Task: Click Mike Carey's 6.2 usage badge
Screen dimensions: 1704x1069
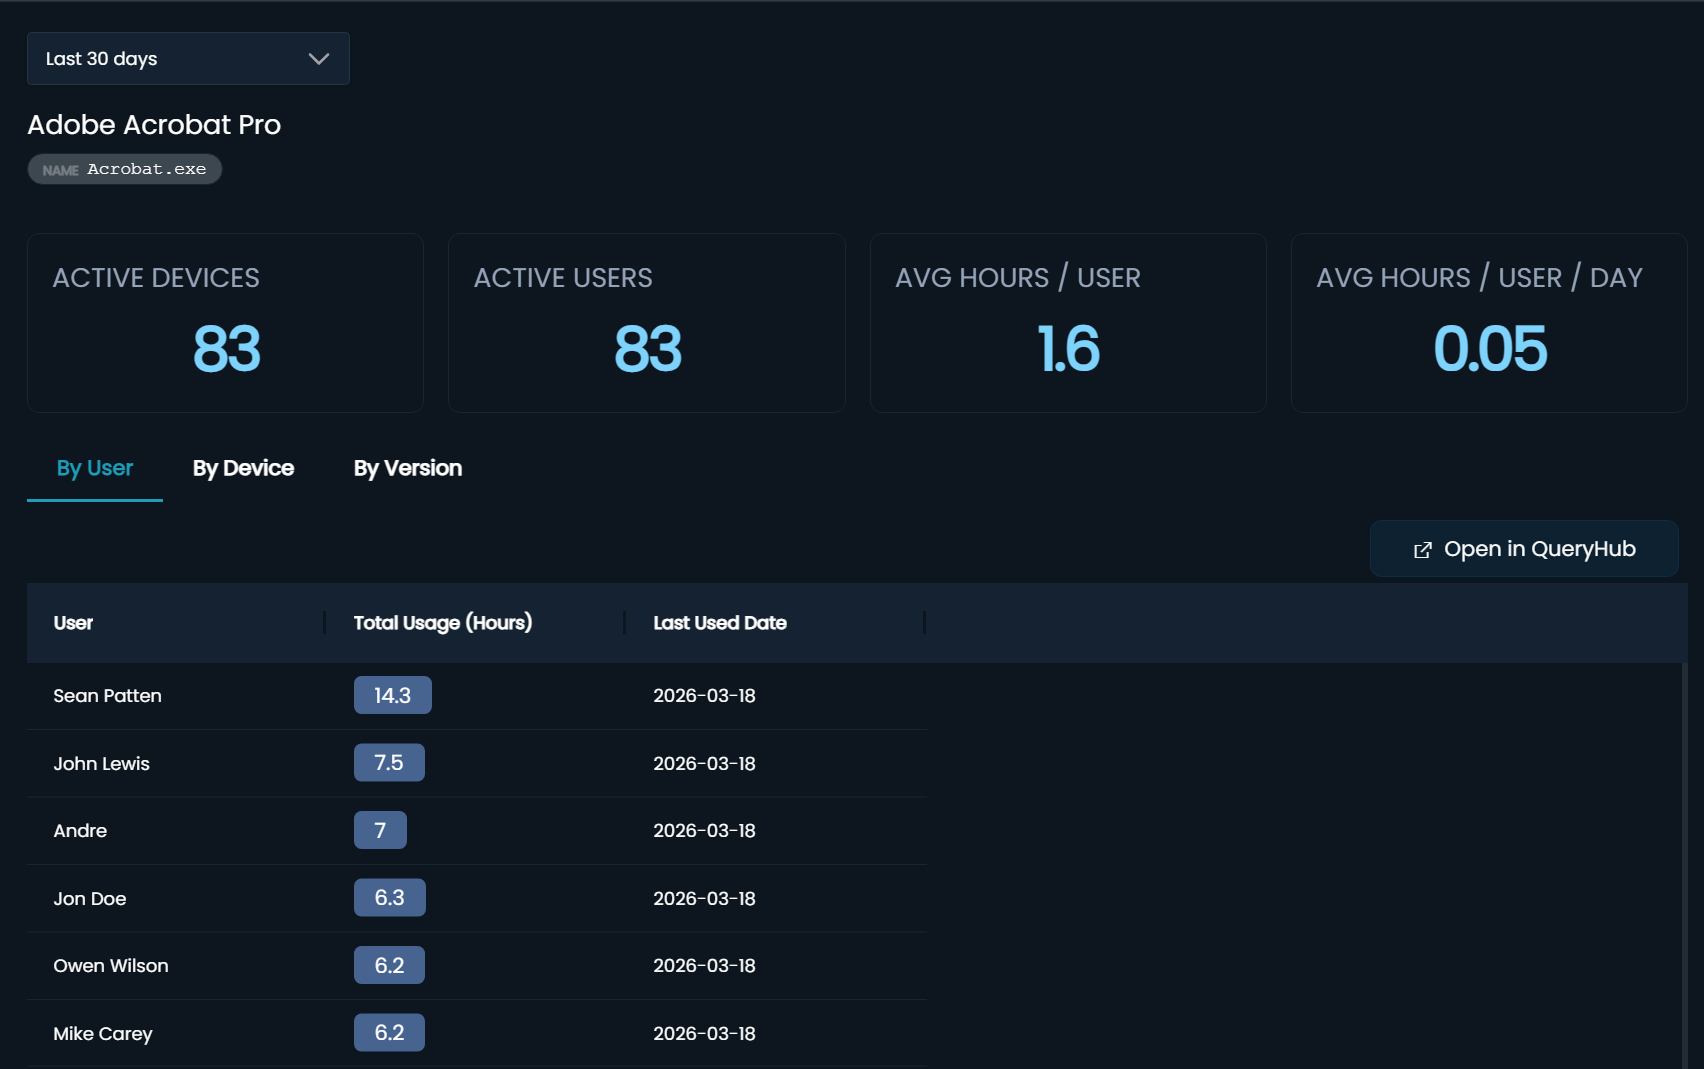Action: pos(390,1033)
